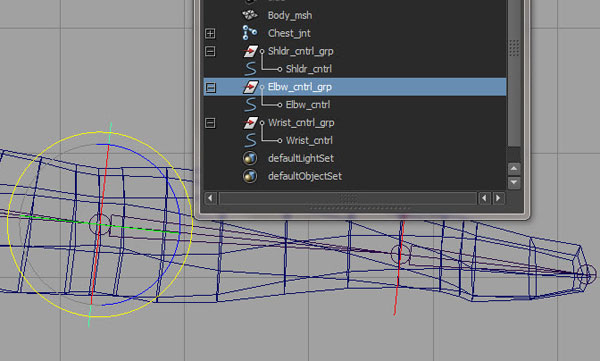Select the highlighted Elbw_cntrl_grp row
The height and width of the screenshot is (361, 600).
355,87
